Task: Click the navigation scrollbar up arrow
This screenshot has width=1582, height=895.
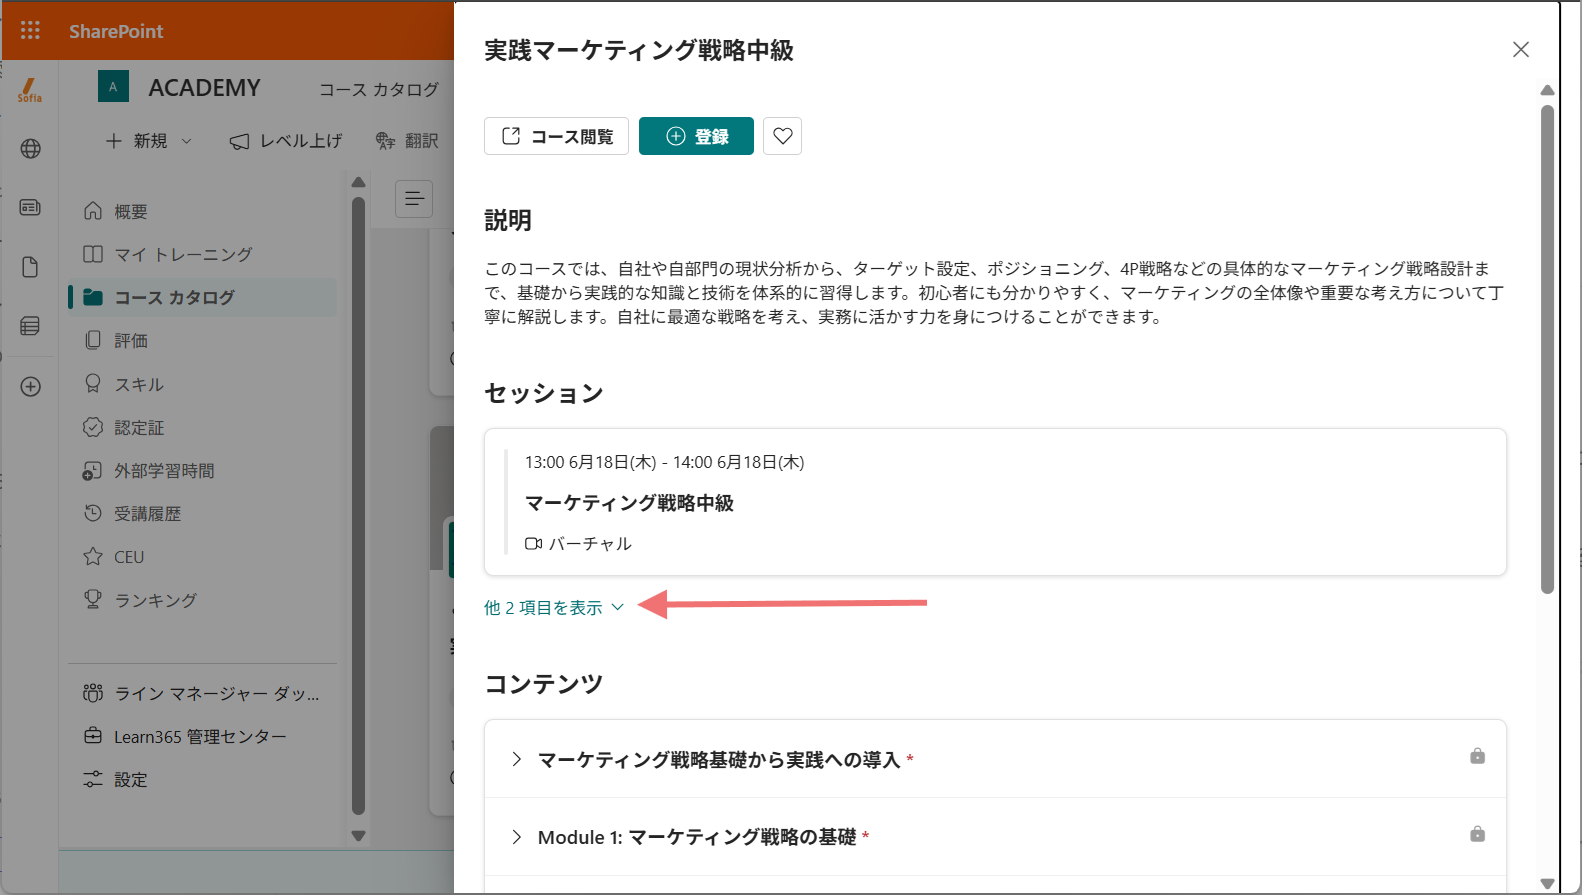Action: coord(358,182)
